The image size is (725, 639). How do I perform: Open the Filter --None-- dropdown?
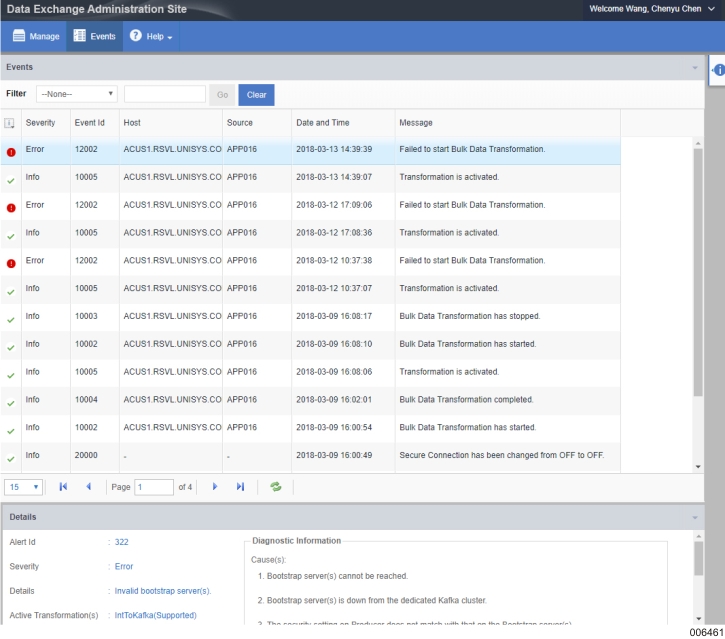(x=76, y=94)
